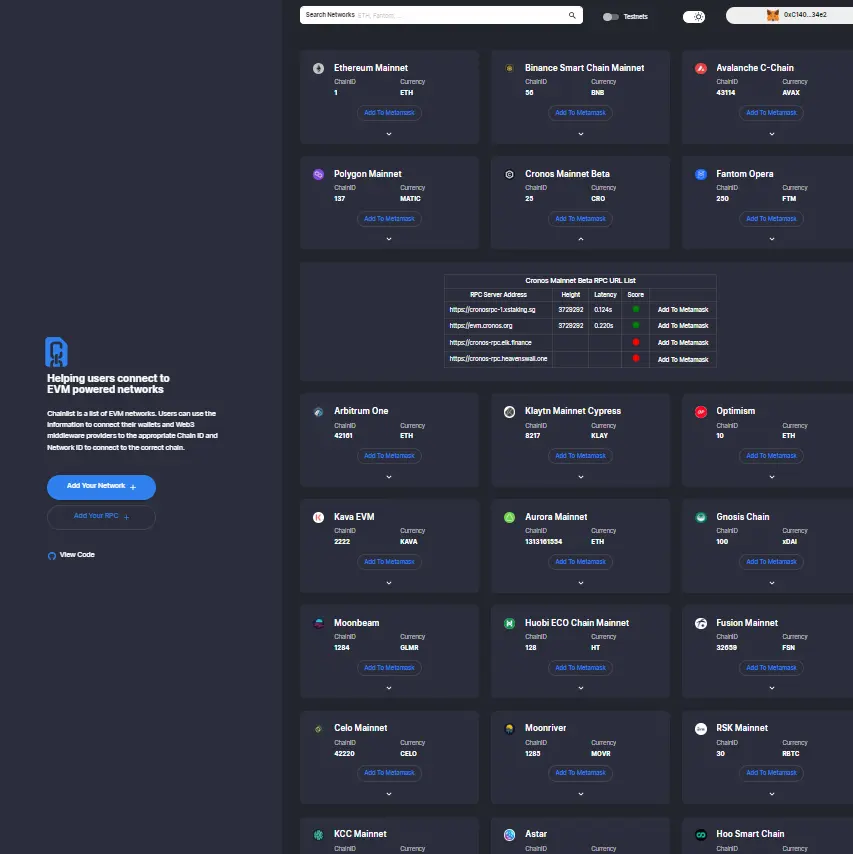Click the Klaytn Mainnet Cypress logo icon

pyautogui.click(x=509, y=412)
